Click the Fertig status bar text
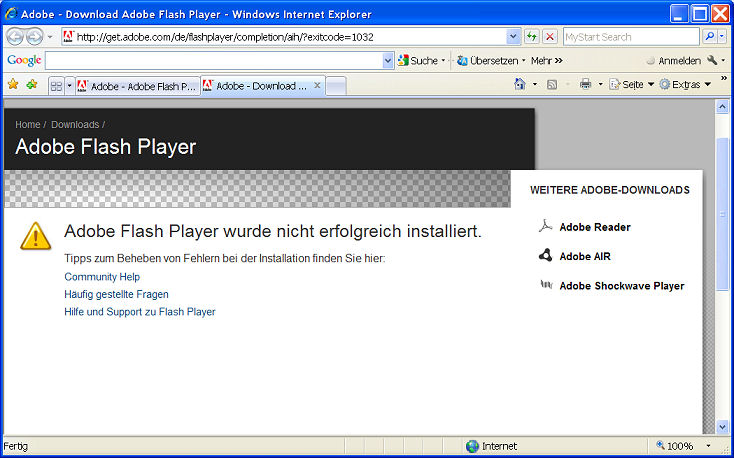 click(x=15, y=446)
